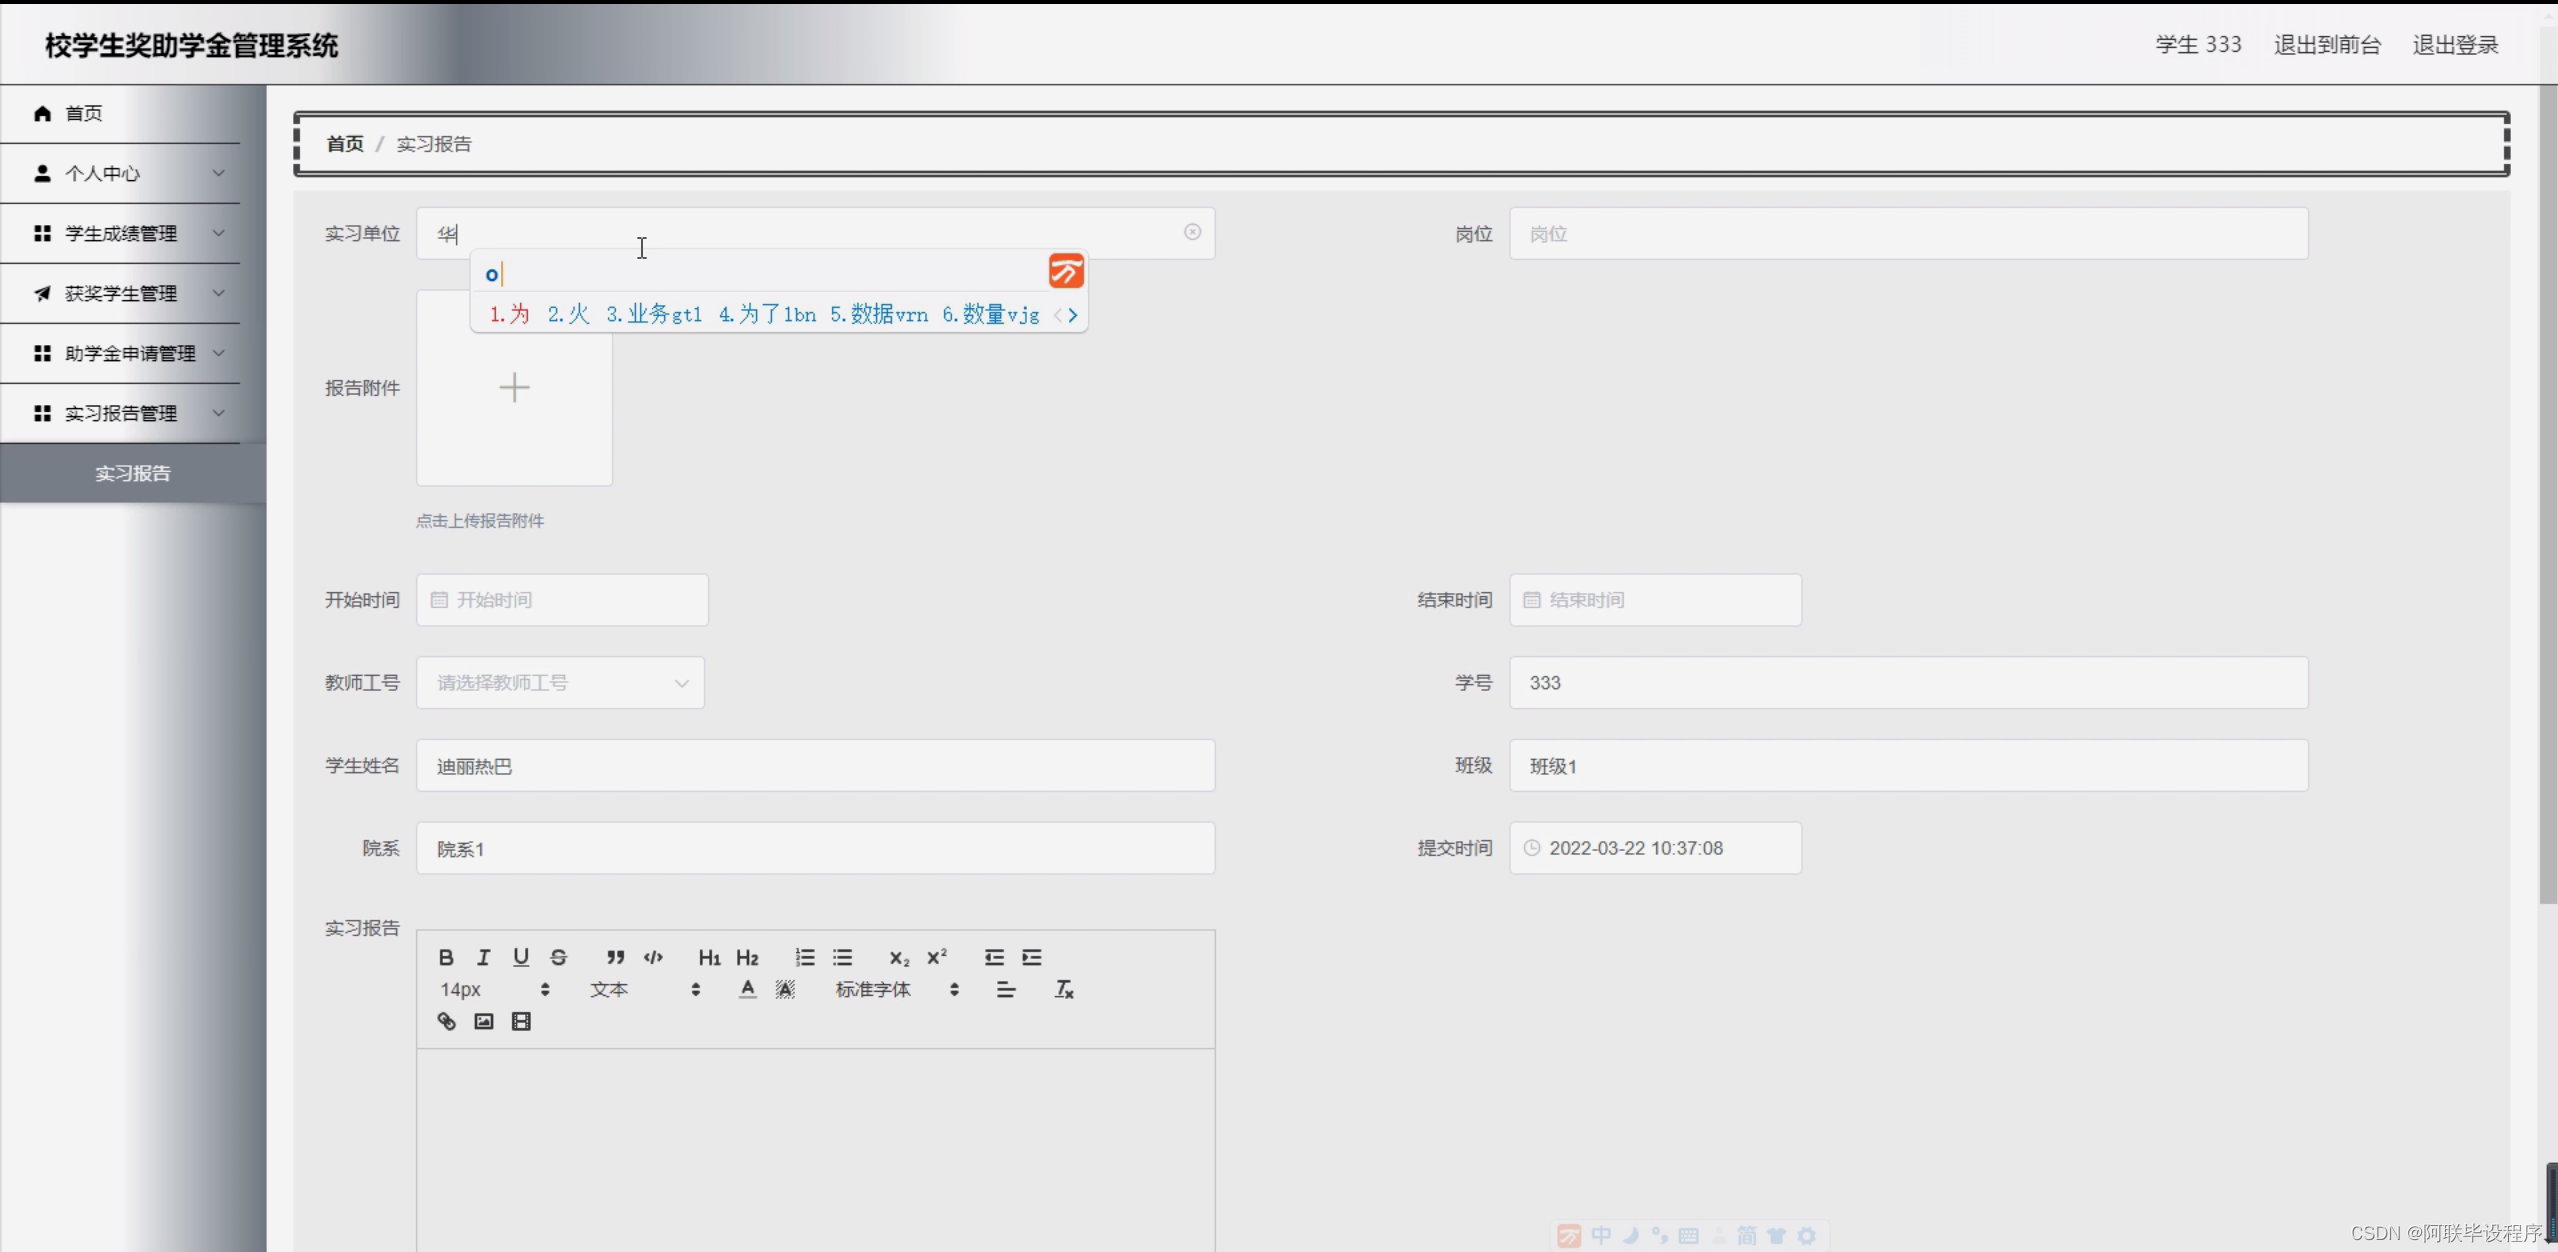The width and height of the screenshot is (2558, 1252).
Task: Select 实习报告 in the sidebar
Action: tap(132, 473)
